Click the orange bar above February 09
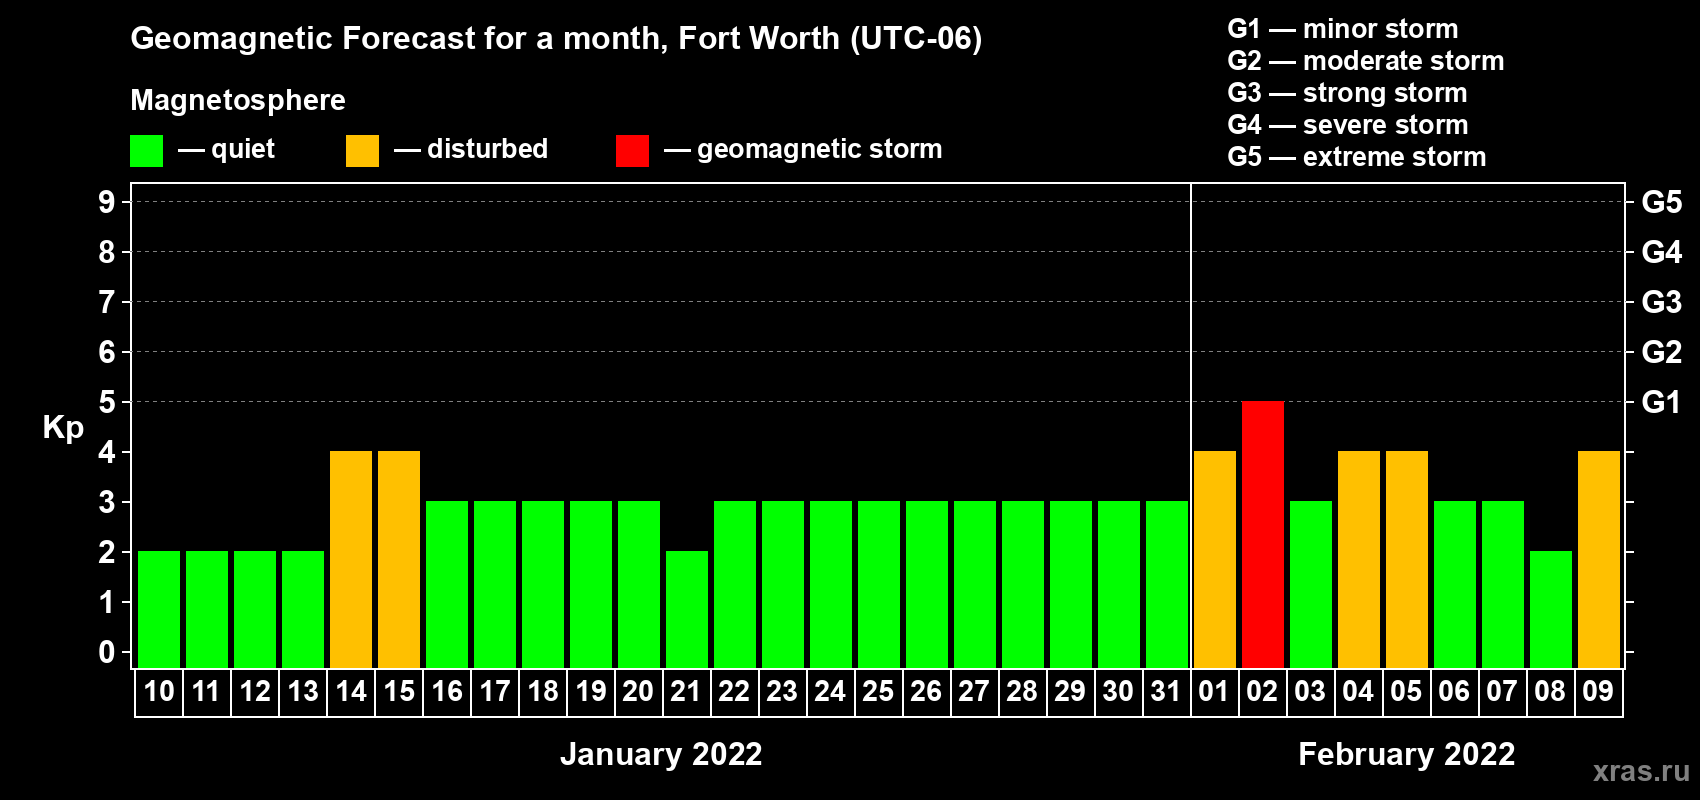 click(1598, 559)
